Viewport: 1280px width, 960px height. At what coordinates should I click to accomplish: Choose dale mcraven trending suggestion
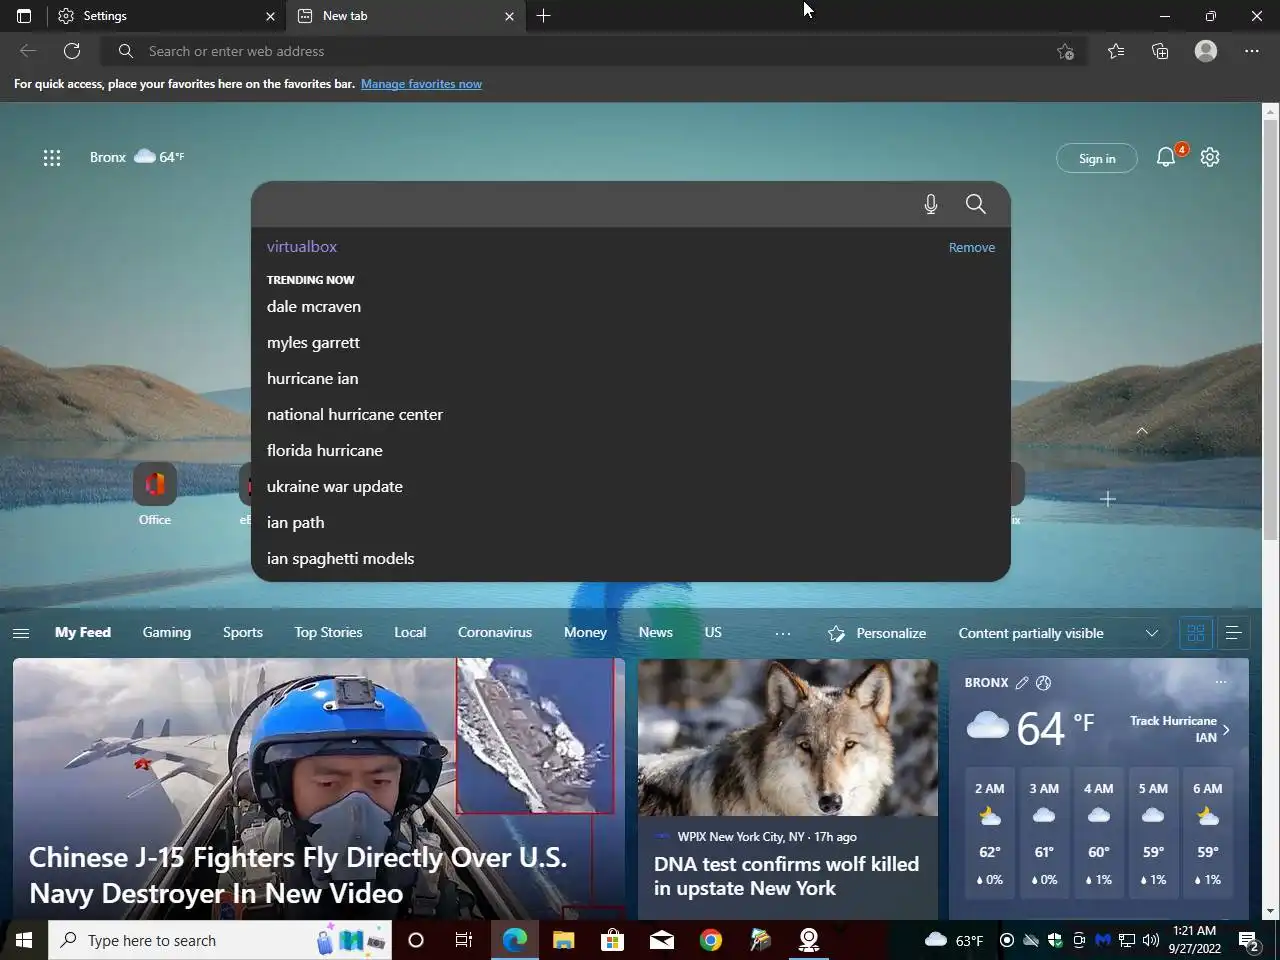point(314,306)
